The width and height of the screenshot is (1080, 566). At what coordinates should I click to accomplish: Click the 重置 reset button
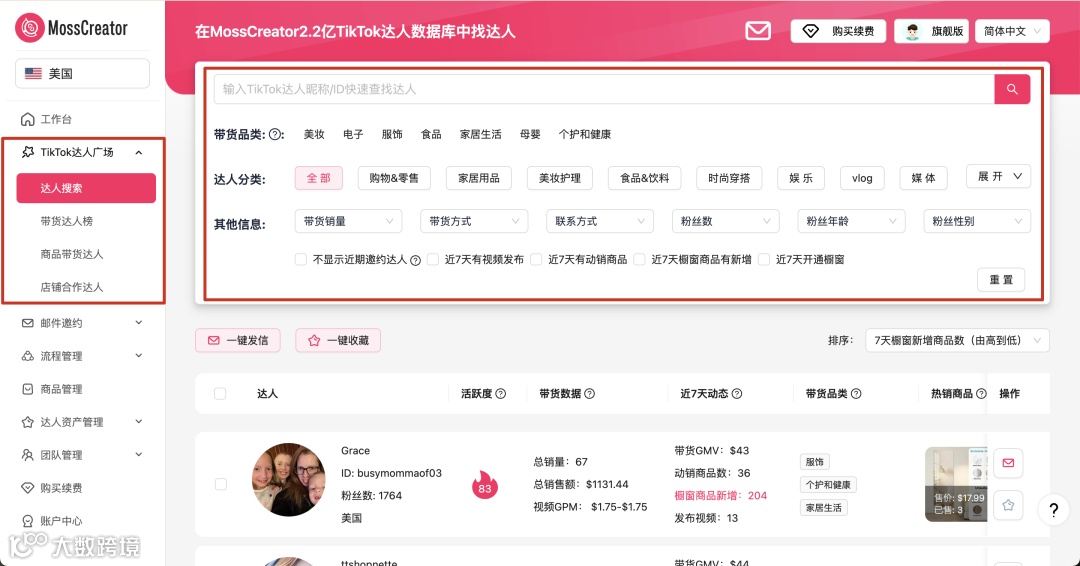(x=1001, y=280)
